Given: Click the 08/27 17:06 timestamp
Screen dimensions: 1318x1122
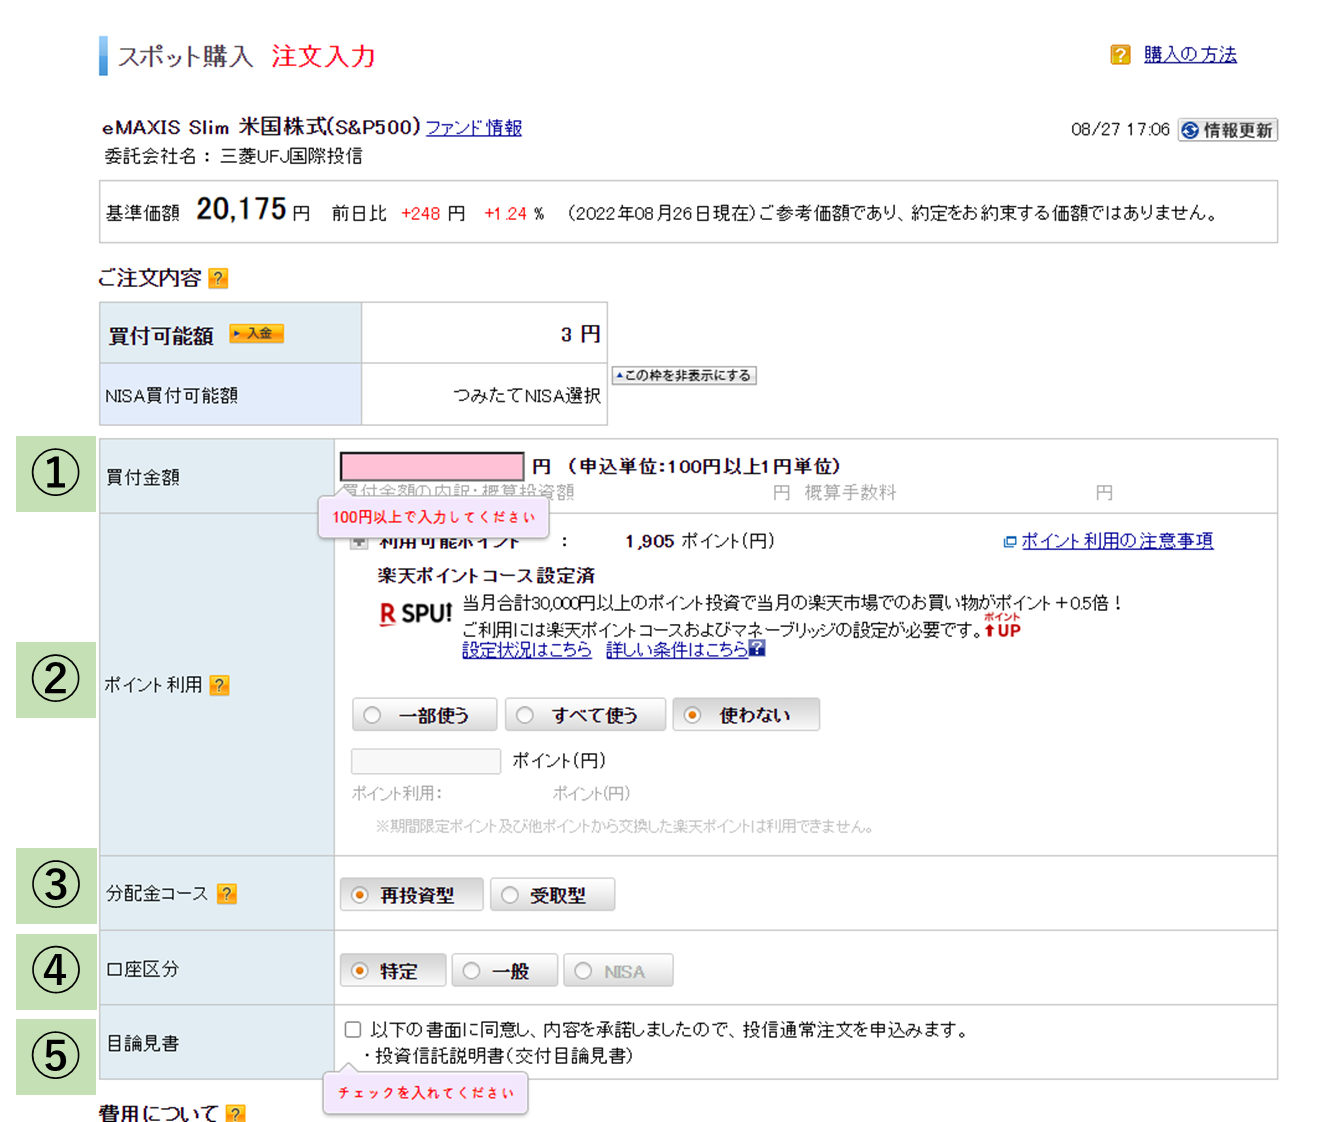Looking at the screenshot, I should (1120, 130).
